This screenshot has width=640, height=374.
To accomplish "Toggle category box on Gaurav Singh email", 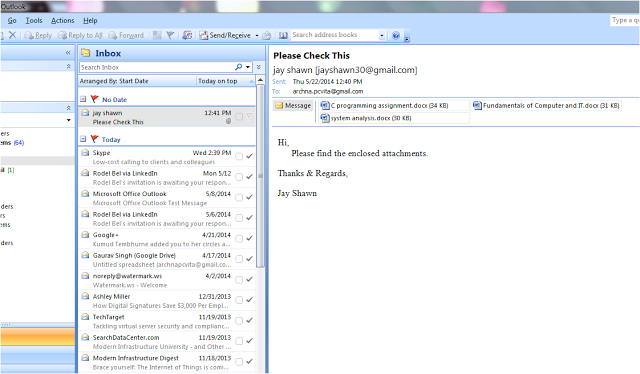I will click(239, 259).
